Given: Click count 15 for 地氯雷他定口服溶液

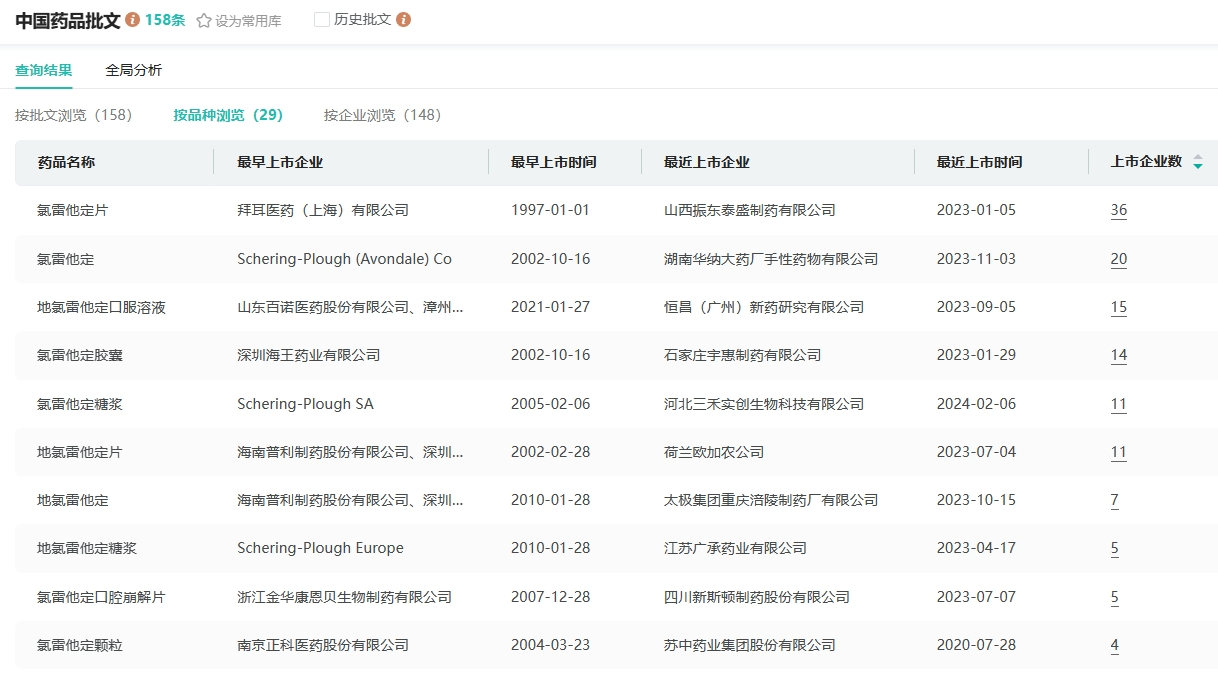Looking at the screenshot, I should (1118, 307).
